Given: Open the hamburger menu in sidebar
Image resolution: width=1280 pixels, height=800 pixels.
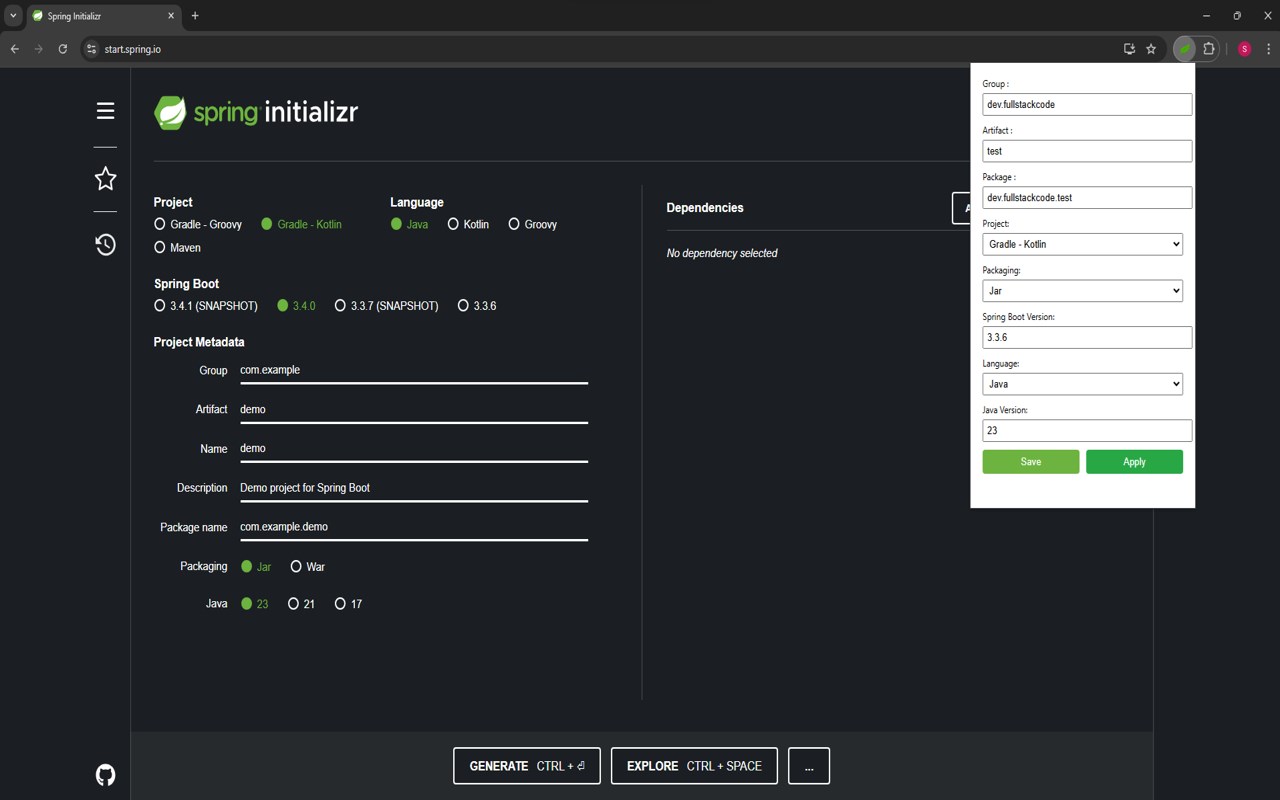Looking at the screenshot, I should tap(105, 111).
